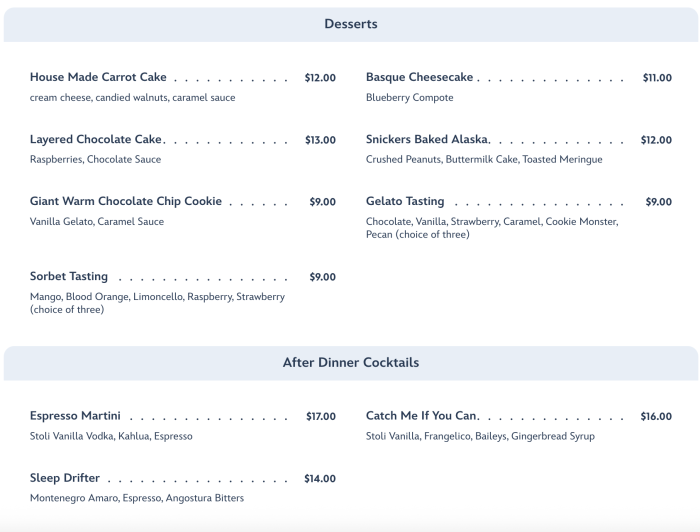Click the Montenegro Amaro ingredients description

137,498
